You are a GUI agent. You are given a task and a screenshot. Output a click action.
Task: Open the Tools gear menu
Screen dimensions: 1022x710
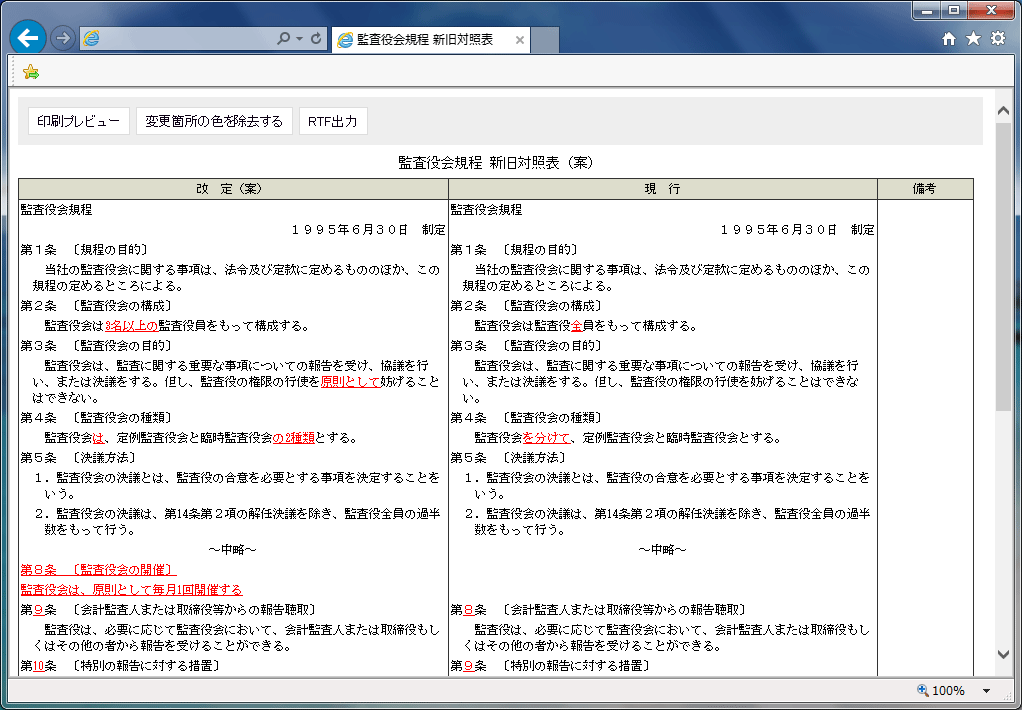coord(997,37)
